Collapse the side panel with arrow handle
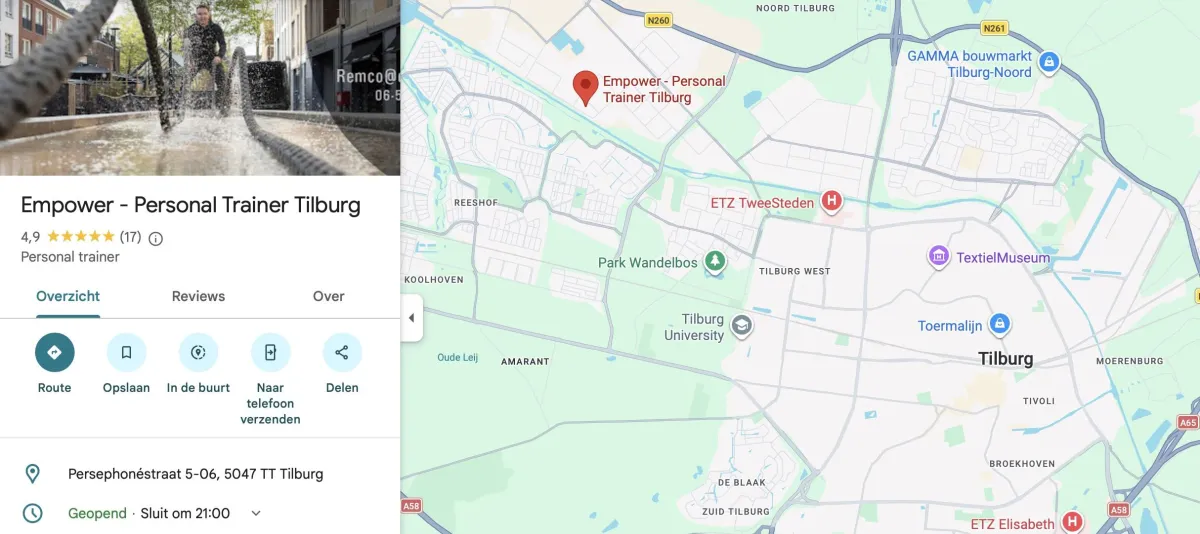1200x534 pixels. (411, 318)
